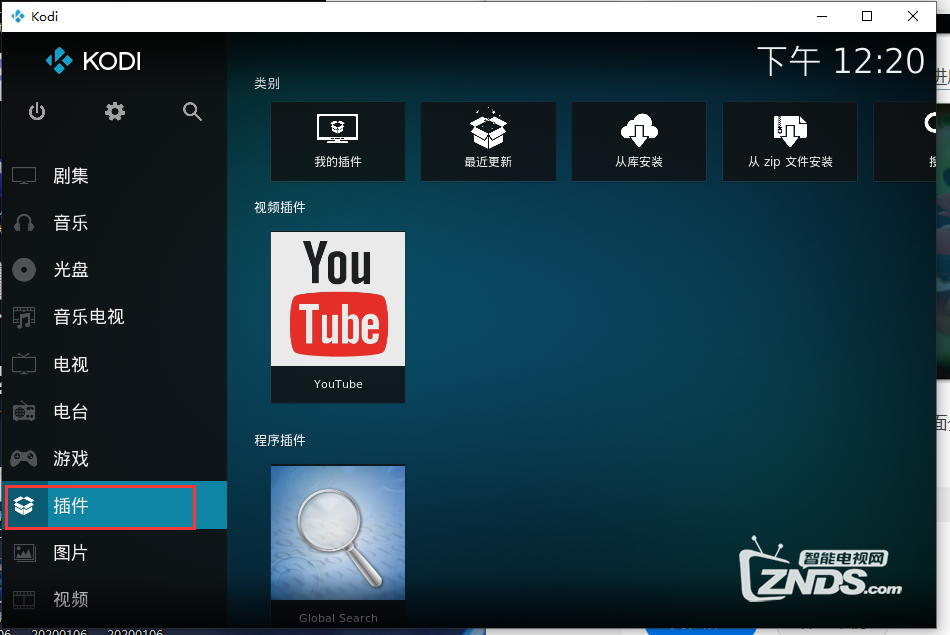Select 剧集 (TV shows) menu item
Screen dimensions: 950x635
[x=71, y=176]
